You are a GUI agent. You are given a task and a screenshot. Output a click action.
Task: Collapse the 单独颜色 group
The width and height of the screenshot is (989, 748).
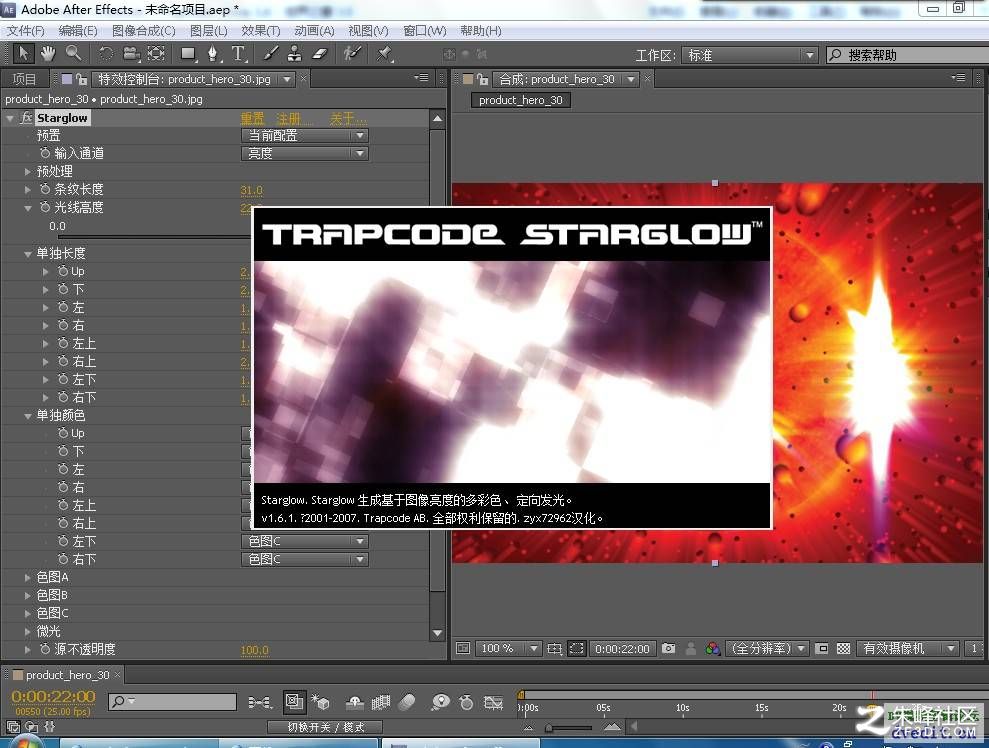[x=27, y=416]
